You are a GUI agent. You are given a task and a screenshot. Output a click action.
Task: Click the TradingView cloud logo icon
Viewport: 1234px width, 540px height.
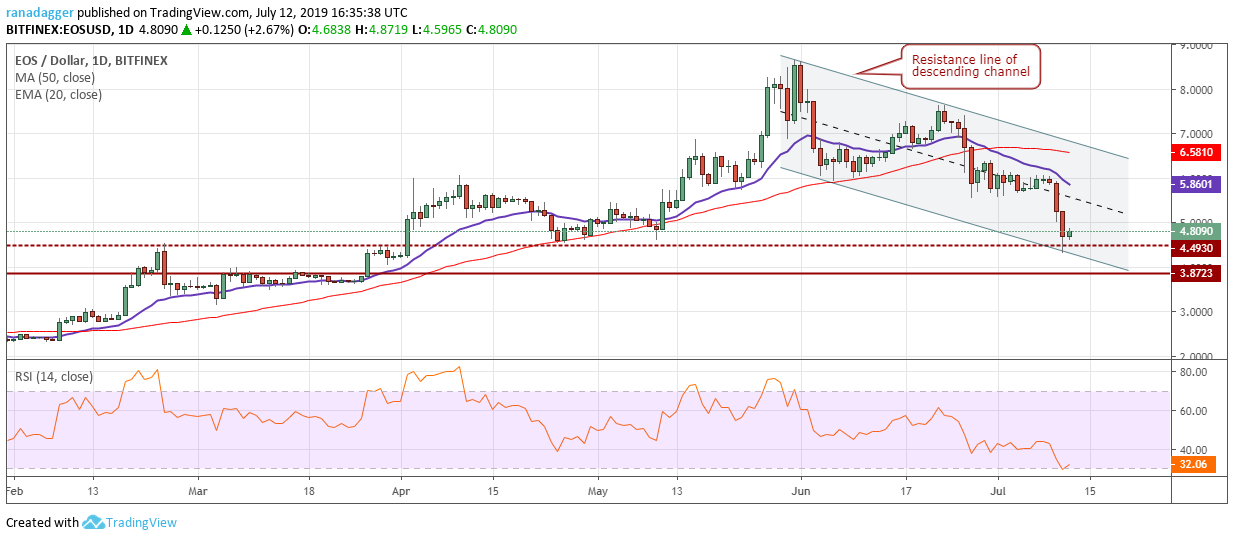(94, 522)
